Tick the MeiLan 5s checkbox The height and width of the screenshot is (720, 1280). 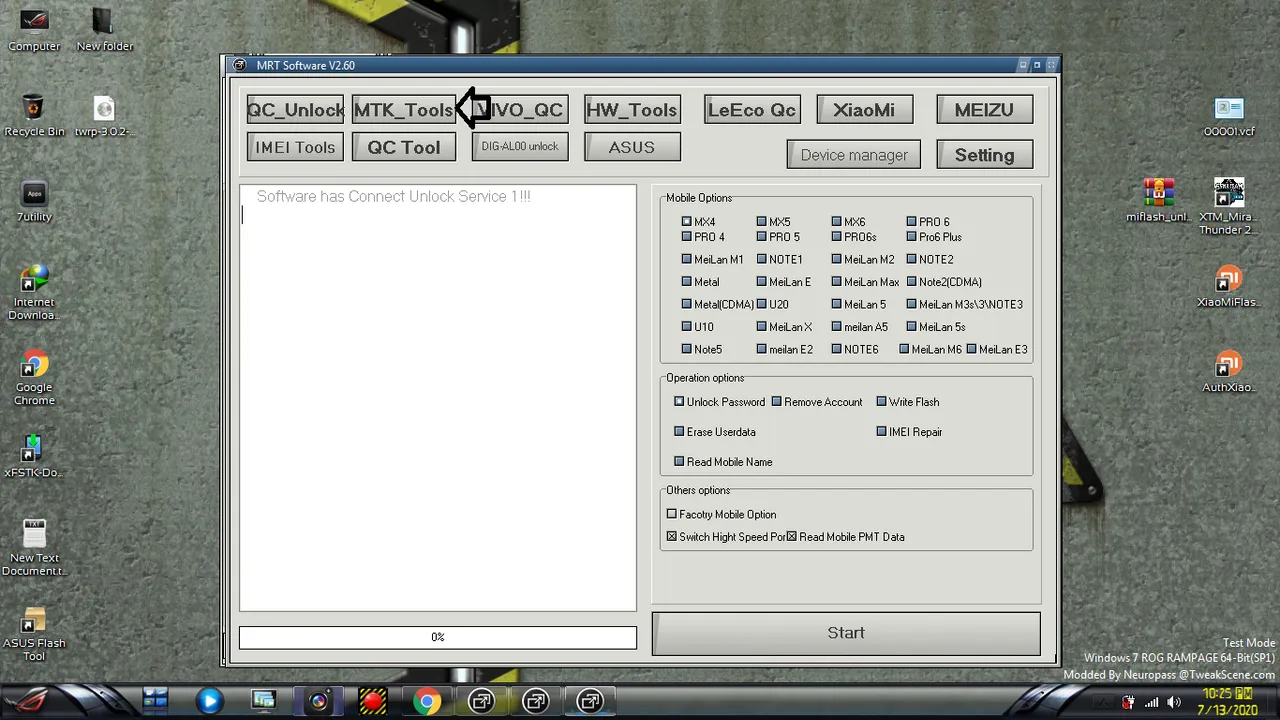(x=912, y=327)
